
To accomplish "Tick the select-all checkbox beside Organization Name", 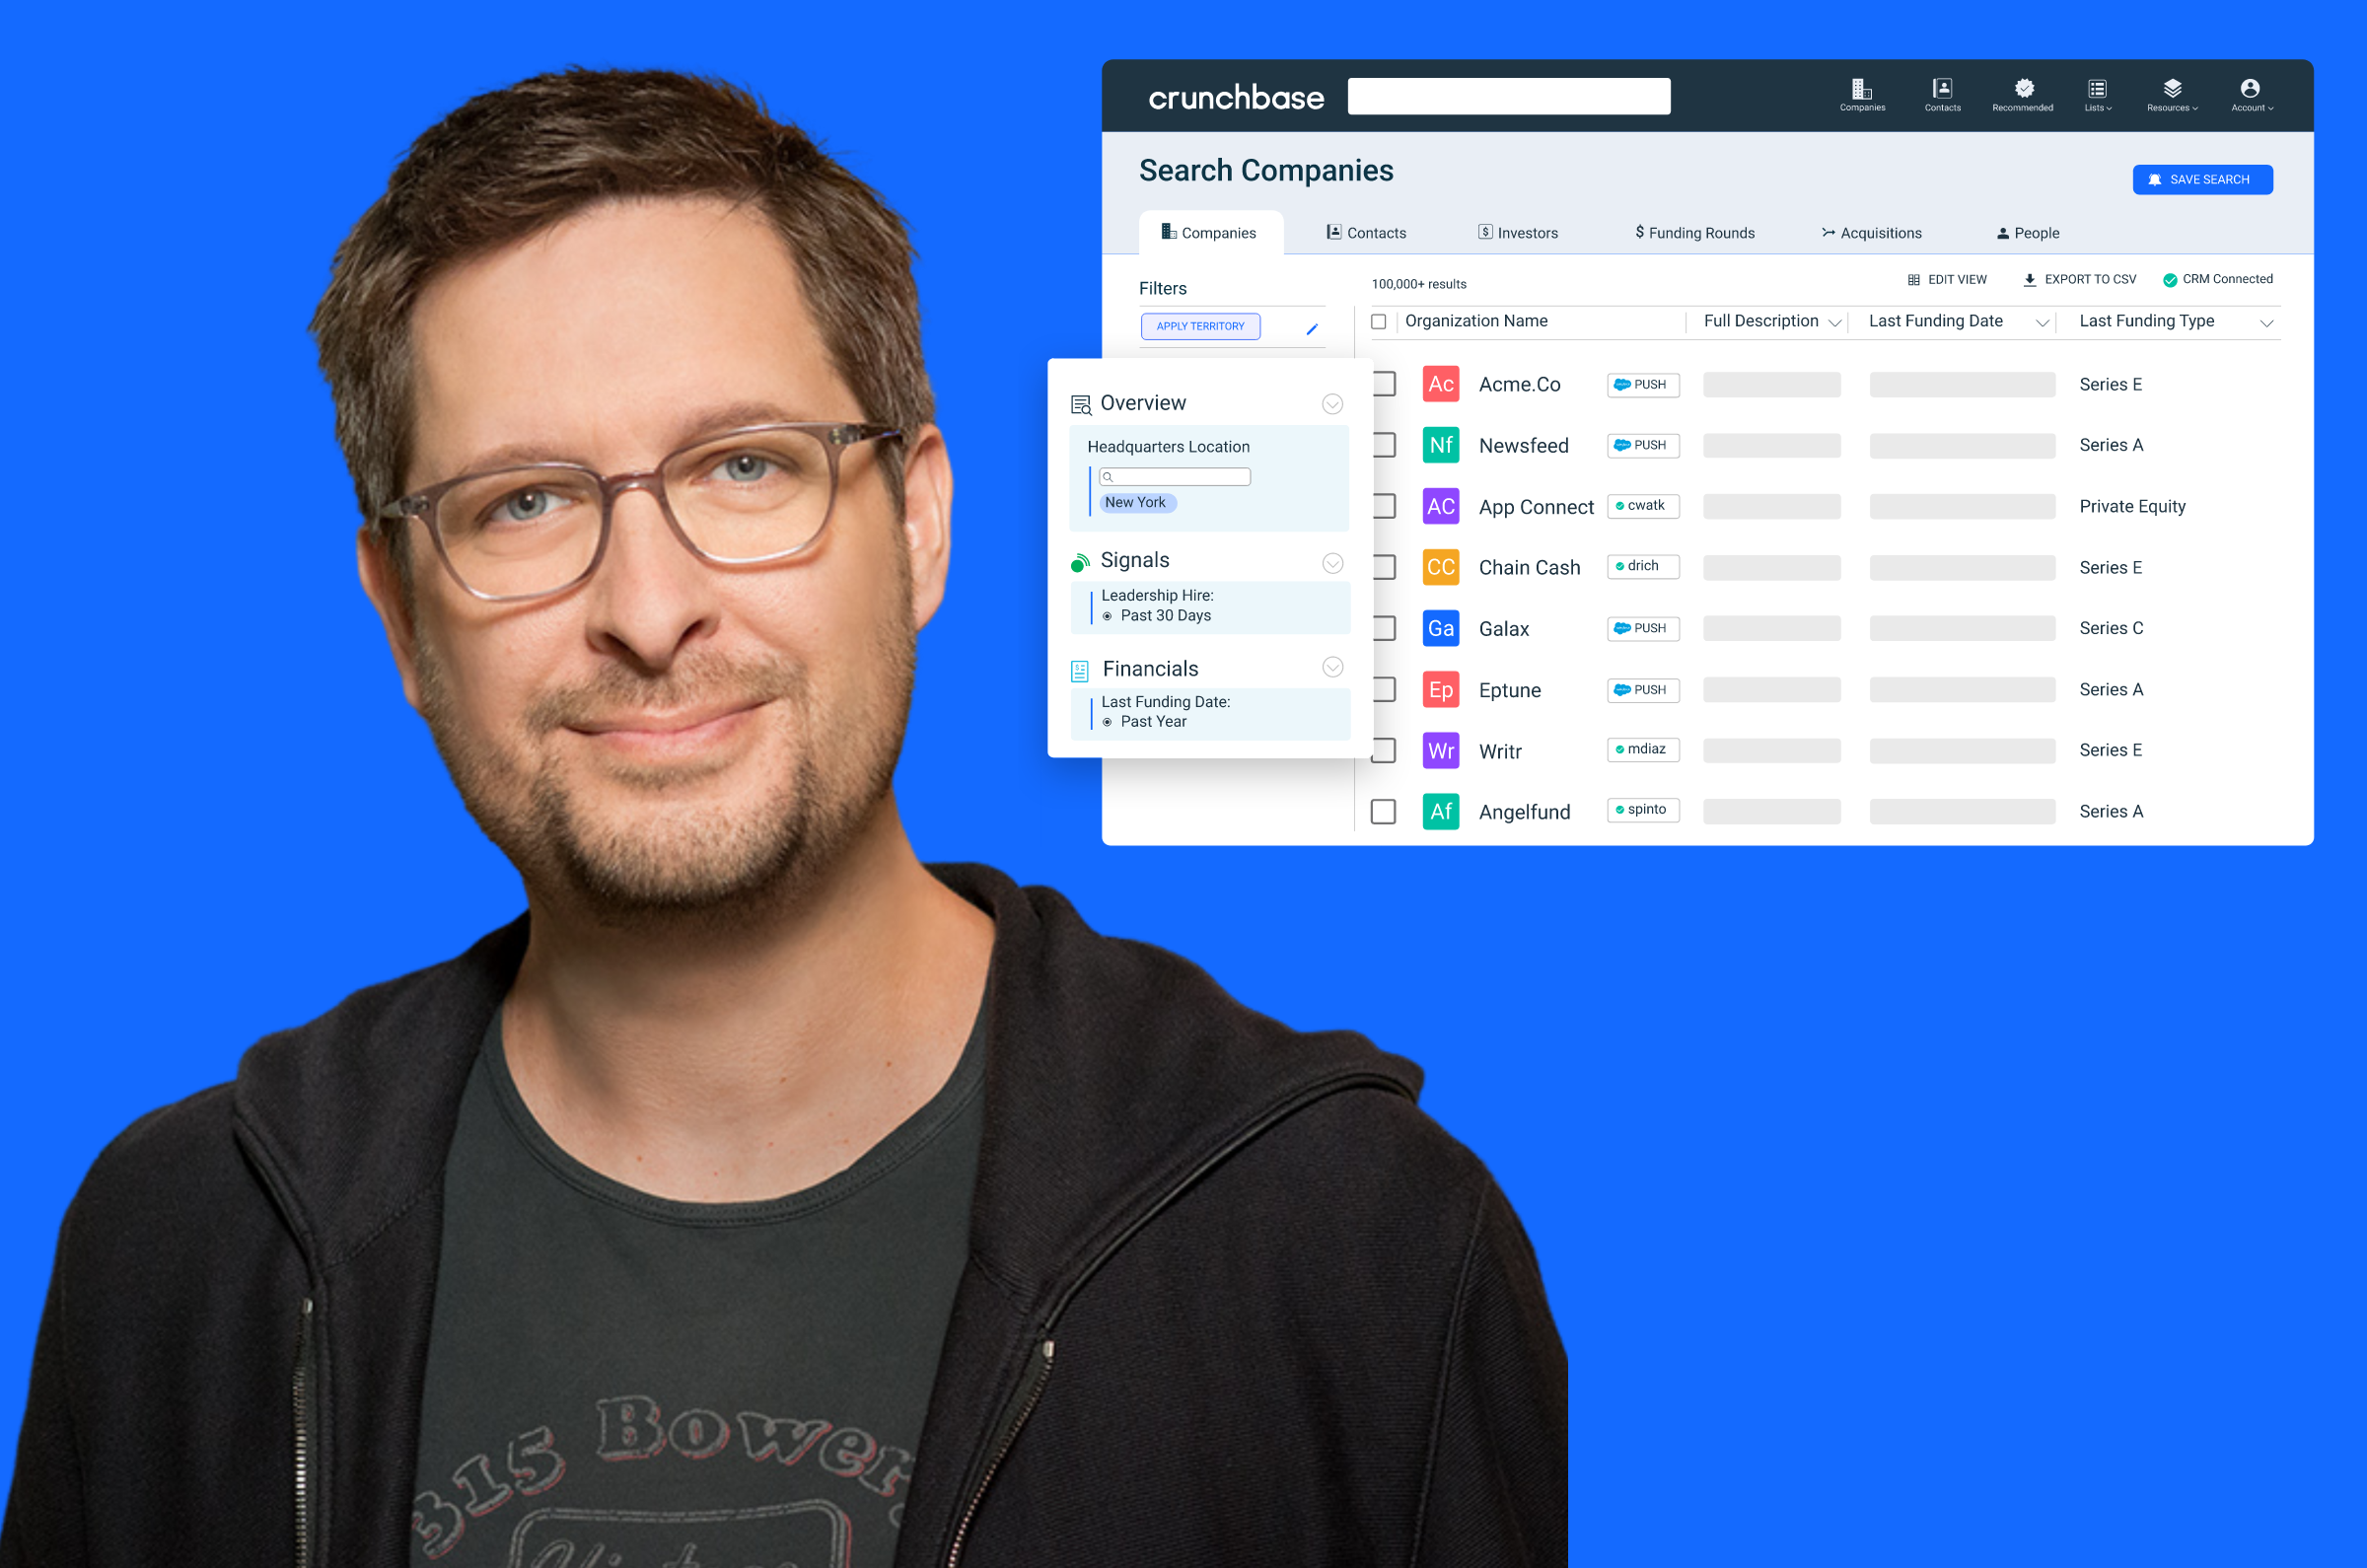I will coord(1378,321).
